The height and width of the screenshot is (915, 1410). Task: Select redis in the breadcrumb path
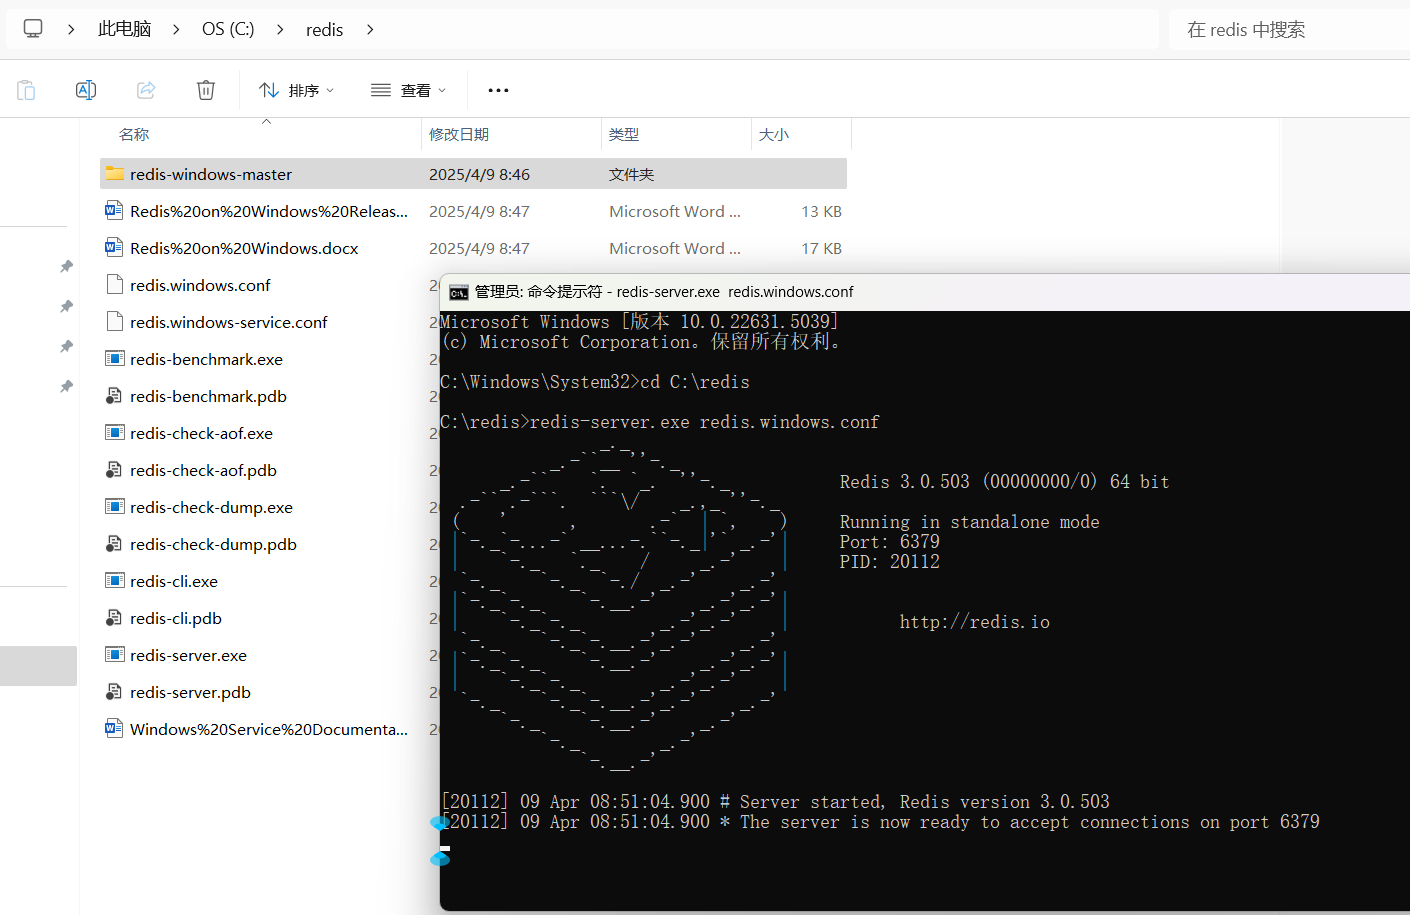click(x=324, y=29)
